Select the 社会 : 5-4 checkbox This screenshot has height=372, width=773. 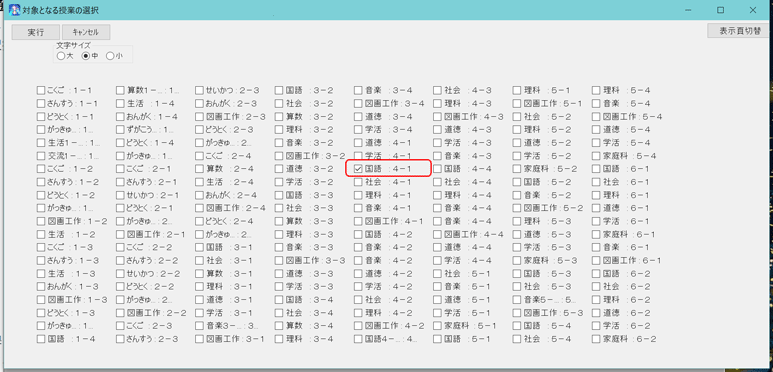[517, 339]
